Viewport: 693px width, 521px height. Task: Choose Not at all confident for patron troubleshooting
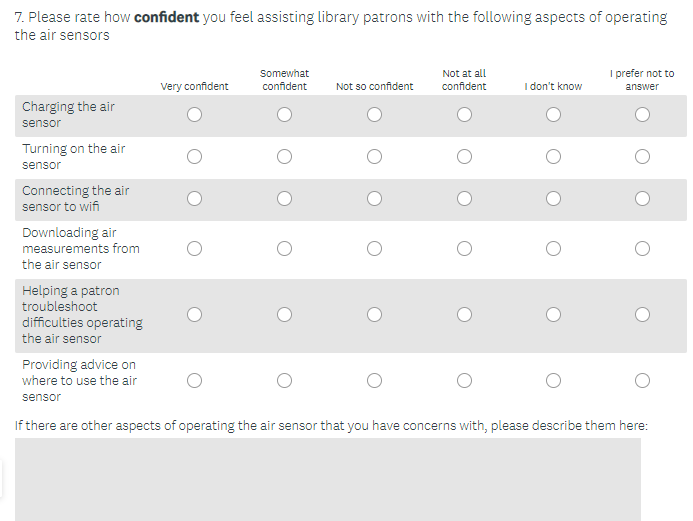coord(464,315)
